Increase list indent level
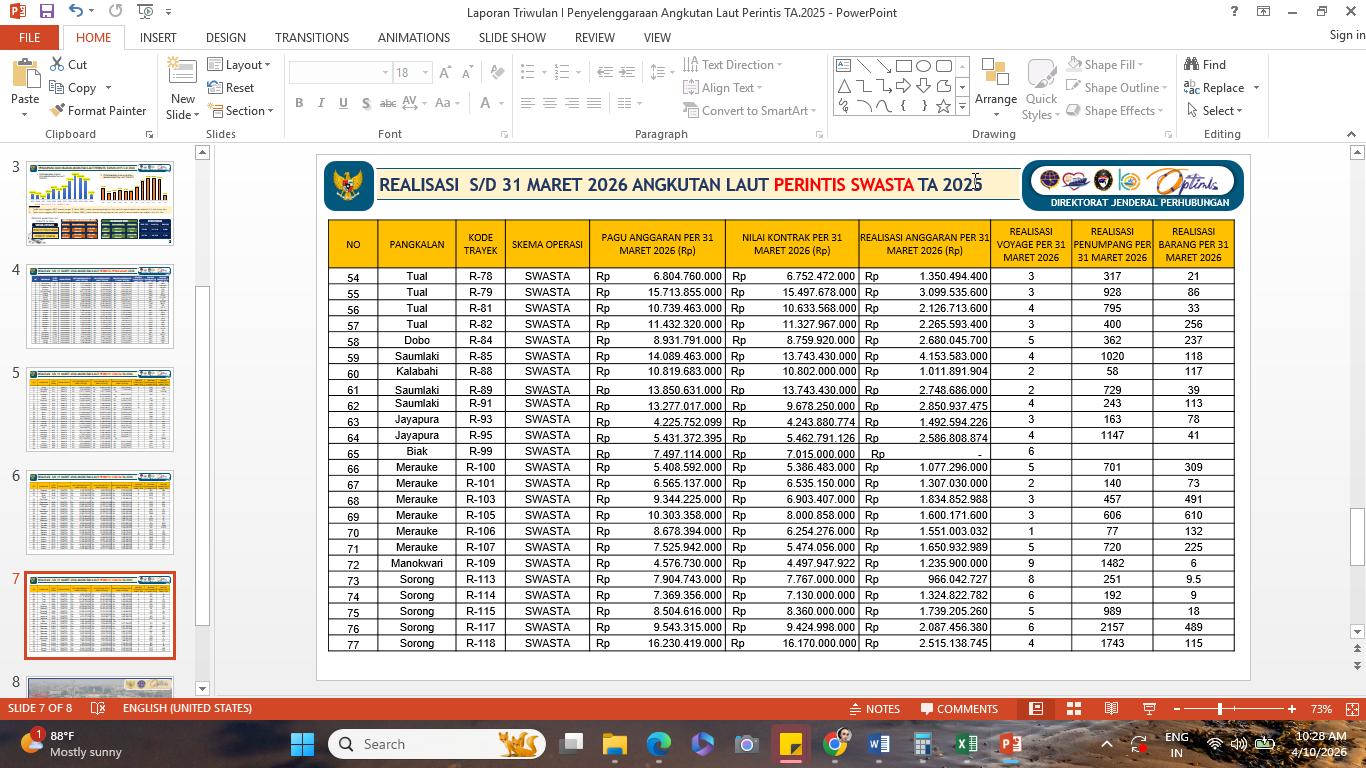Viewport: 1366px width, 768px height. click(627, 73)
